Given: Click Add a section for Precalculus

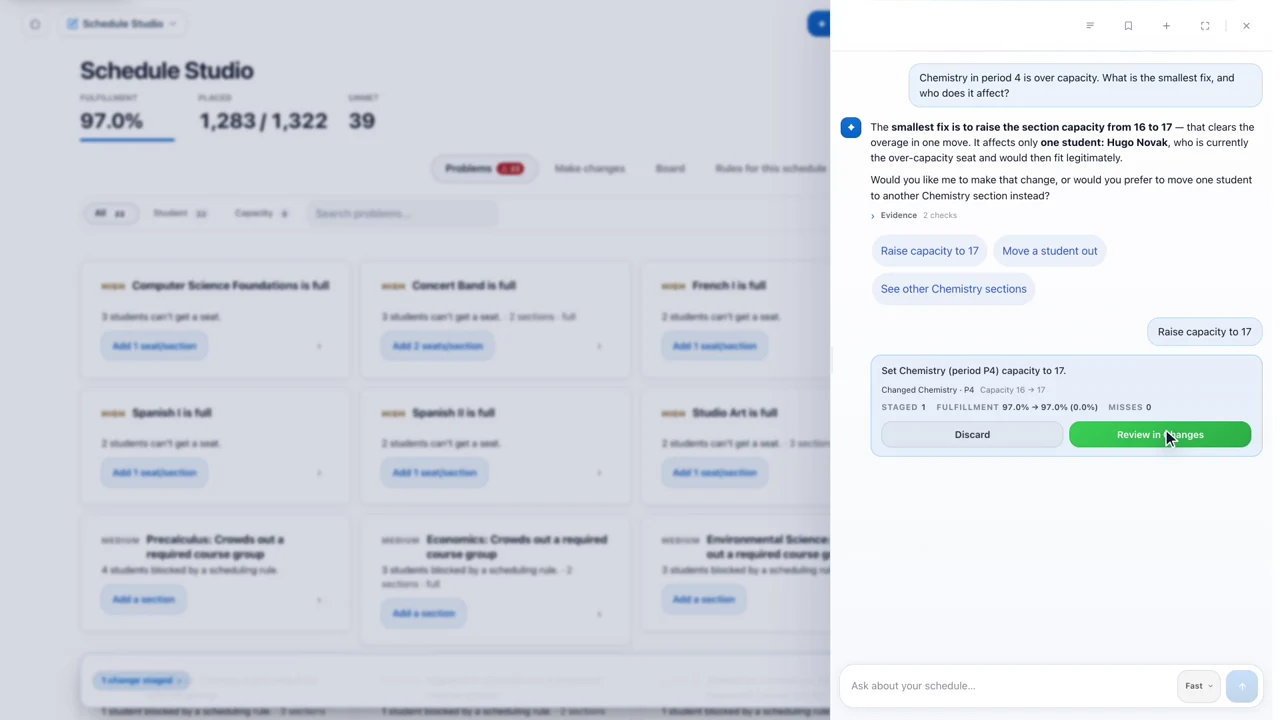Looking at the screenshot, I should point(143,599).
